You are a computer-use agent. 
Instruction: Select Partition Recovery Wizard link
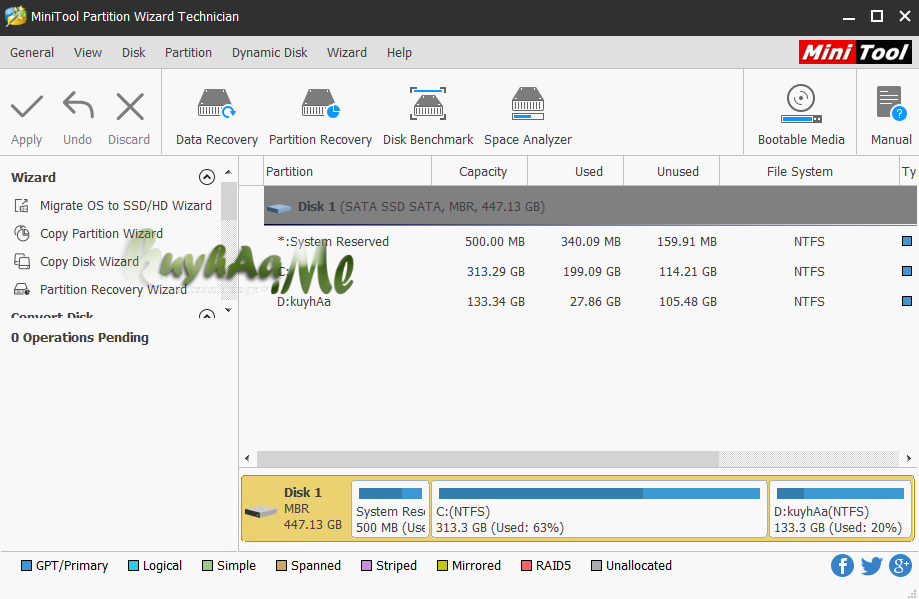tap(113, 290)
